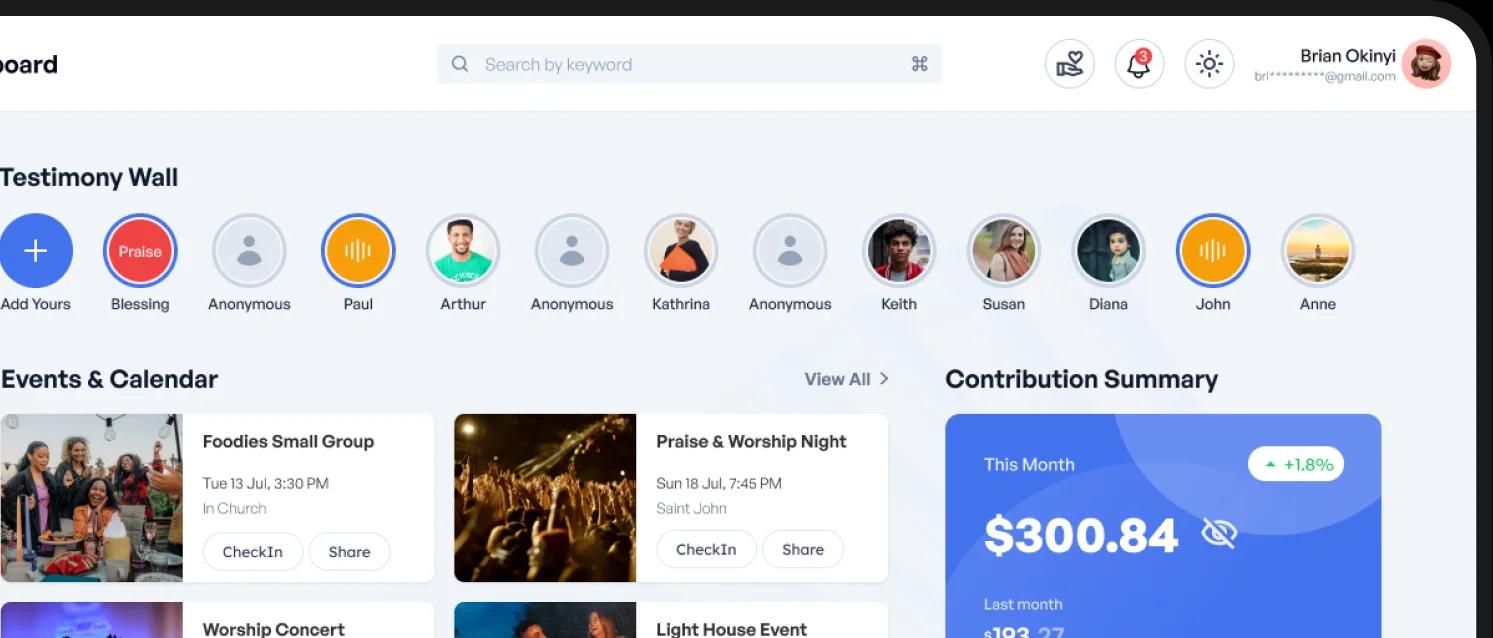
Task: Share the Praise & Worship Night event
Action: click(803, 549)
